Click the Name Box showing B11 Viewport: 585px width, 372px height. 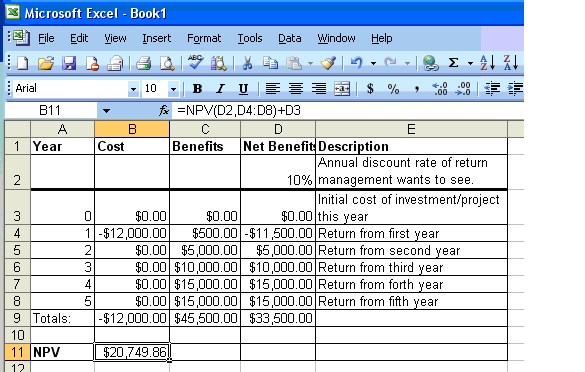50,110
